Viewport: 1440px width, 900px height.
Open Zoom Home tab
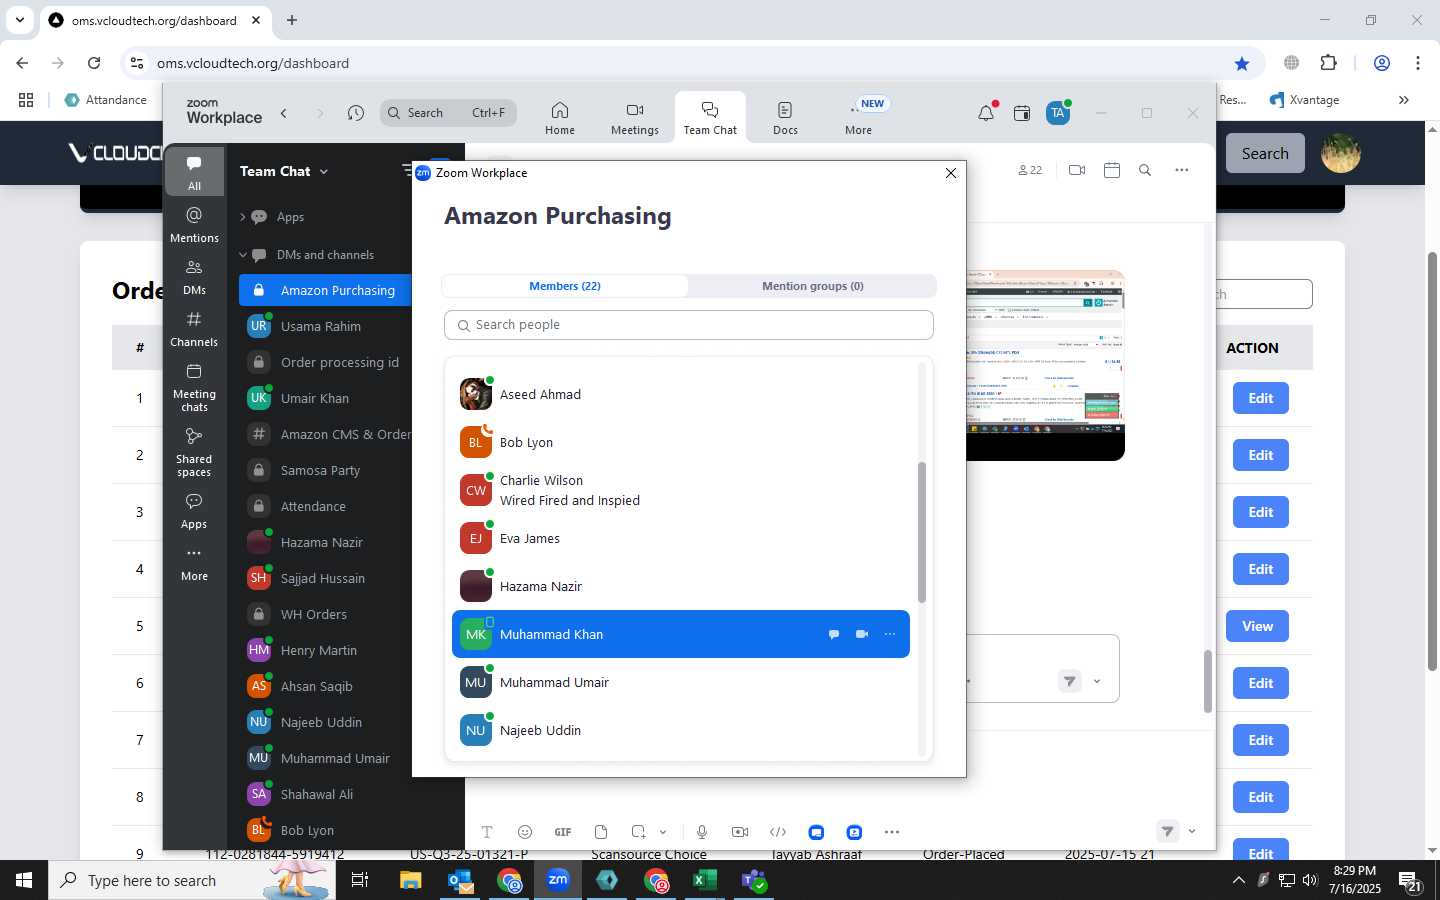click(x=560, y=117)
